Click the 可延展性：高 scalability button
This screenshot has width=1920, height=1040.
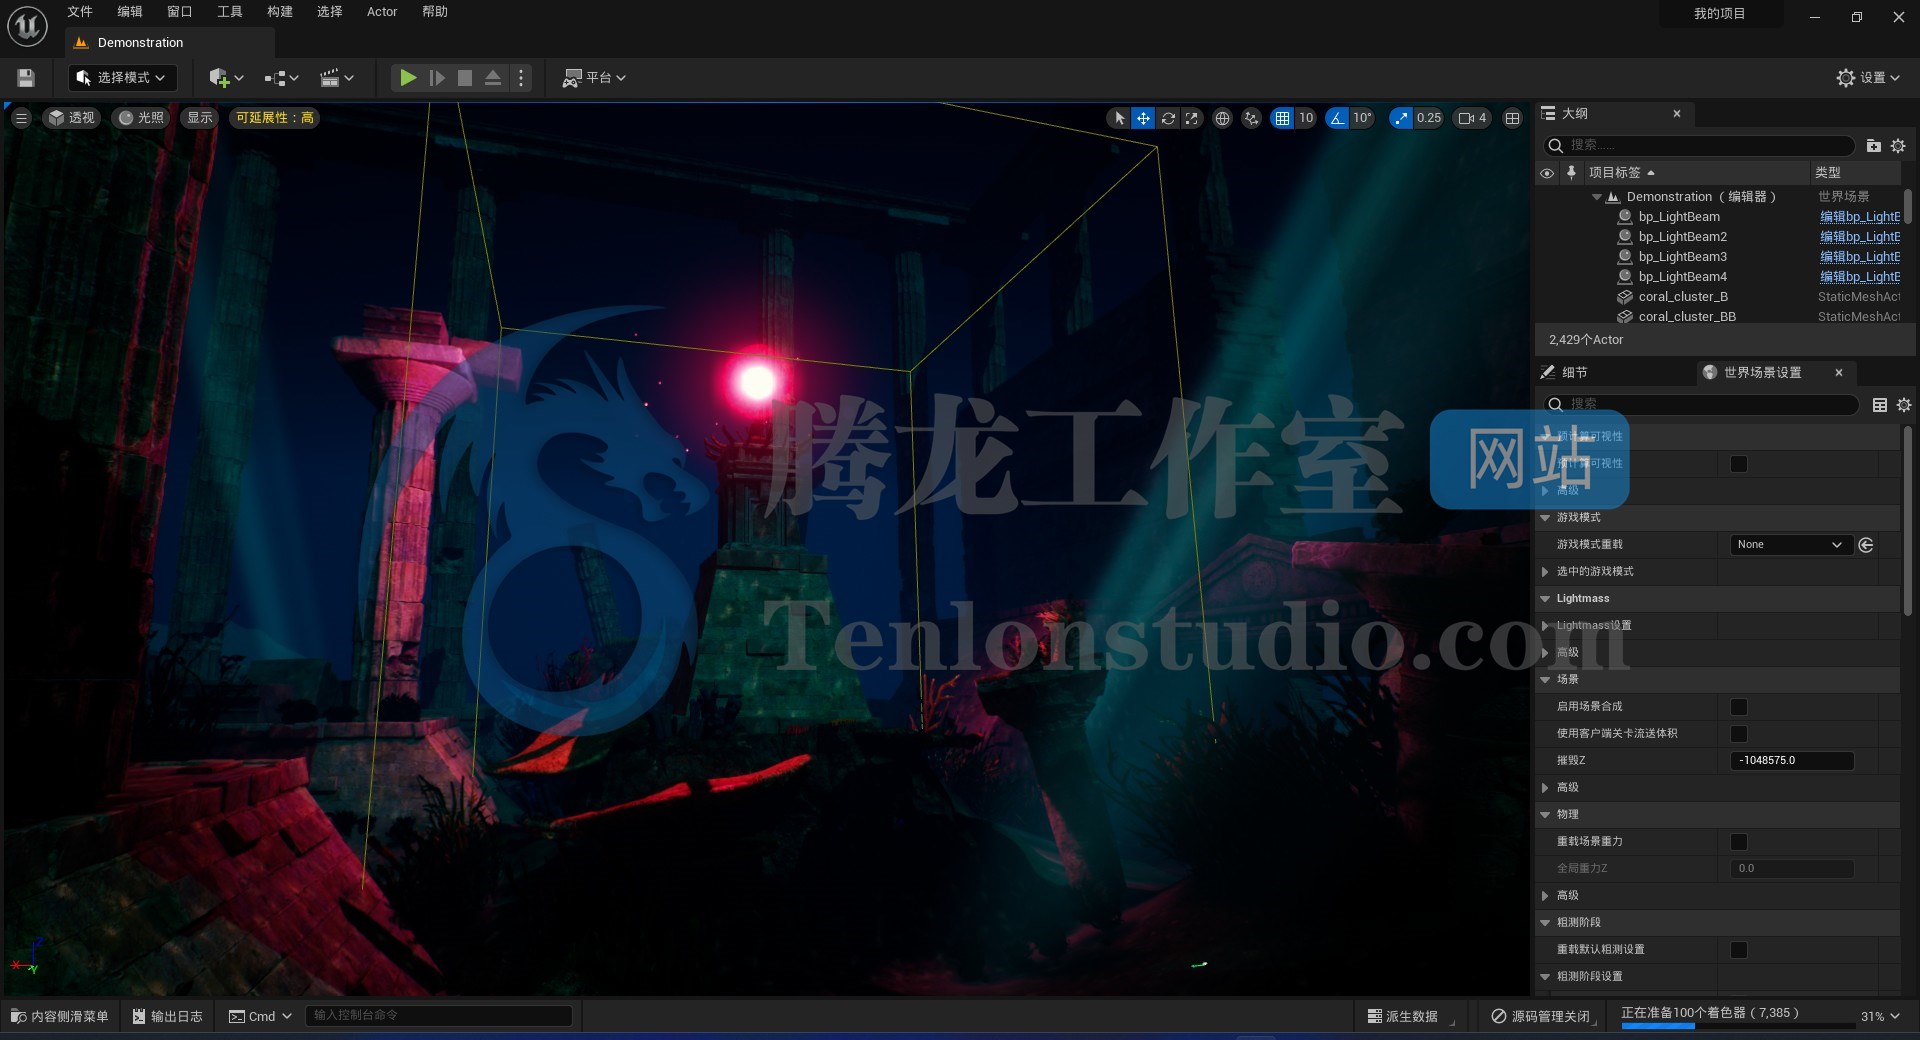pos(275,118)
